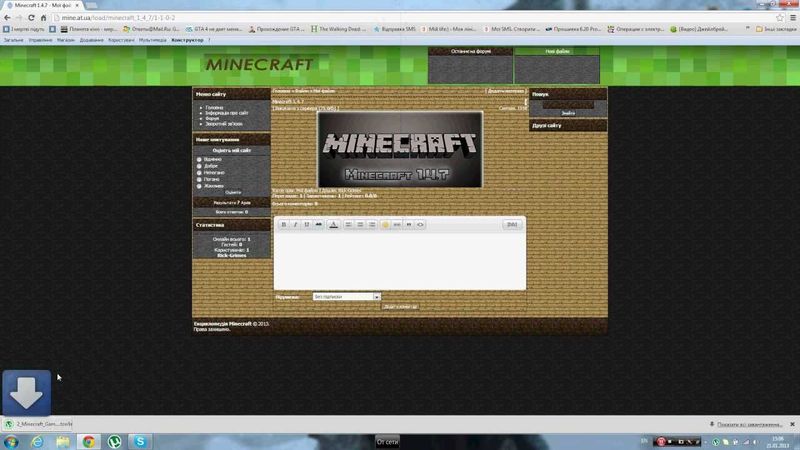Select the 'Добре' poll rating option
This screenshot has width=800, height=450.
pyautogui.click(x=199, y=166)
